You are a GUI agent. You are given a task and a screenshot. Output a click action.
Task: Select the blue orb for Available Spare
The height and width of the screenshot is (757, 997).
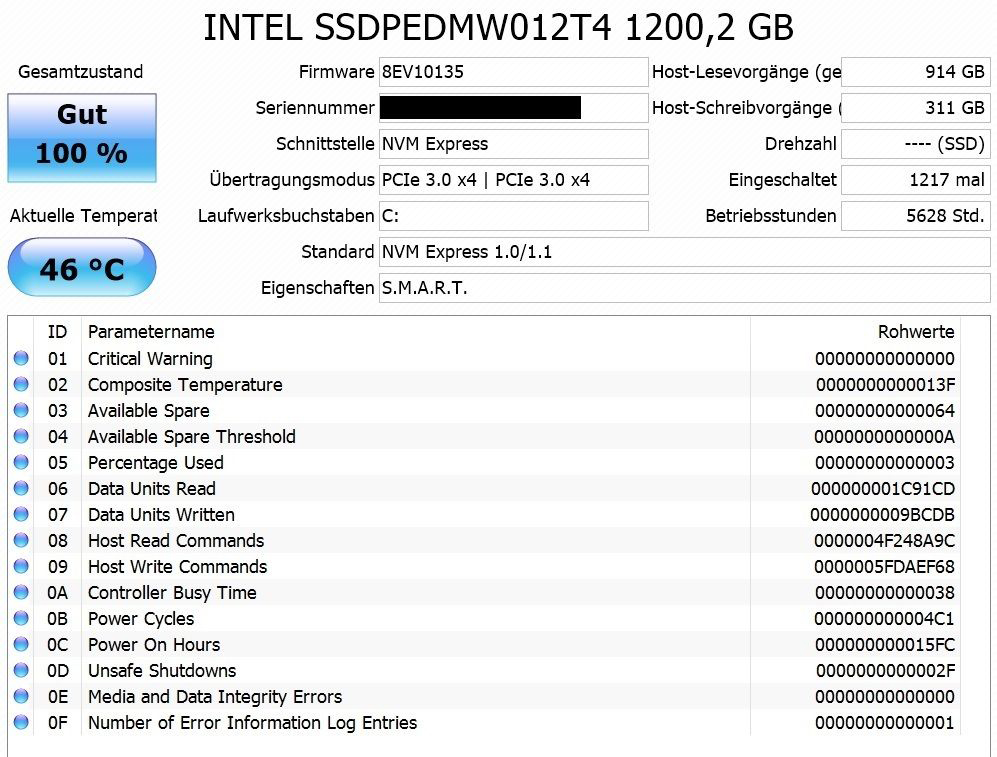pos(21,411)
